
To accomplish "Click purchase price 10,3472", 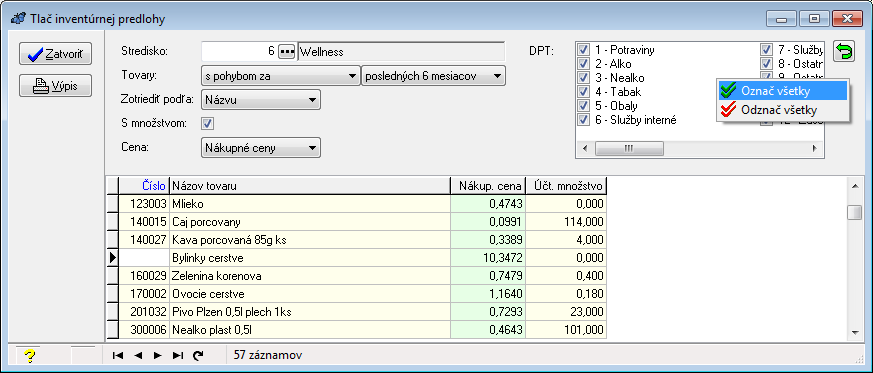I will tap(488, 258).
